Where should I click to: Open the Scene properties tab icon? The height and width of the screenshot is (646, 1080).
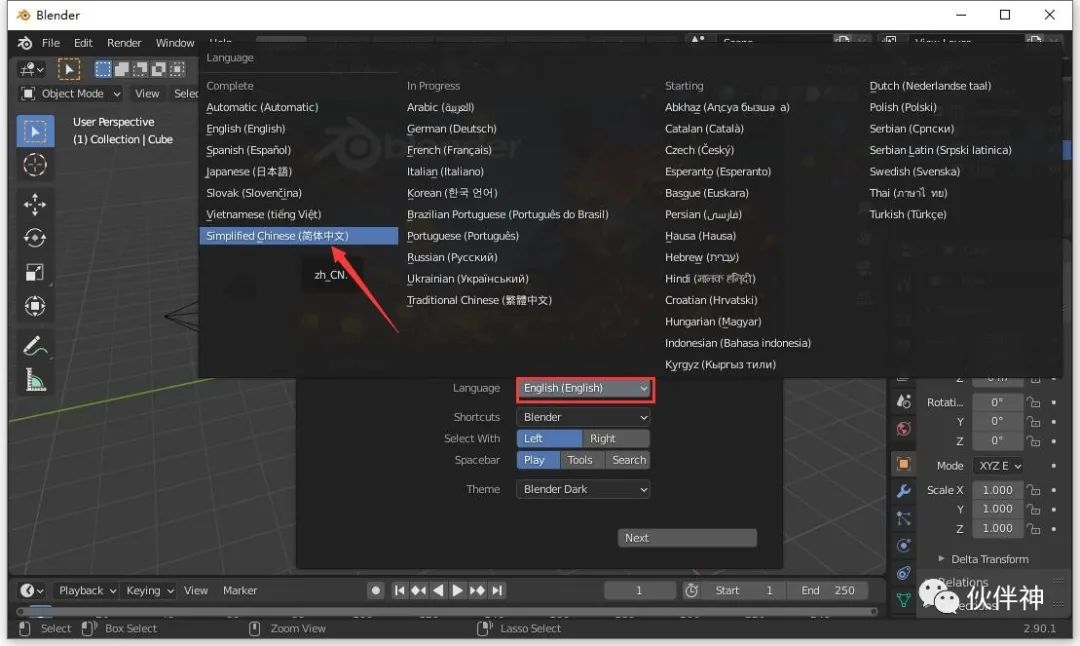(904, 402)
